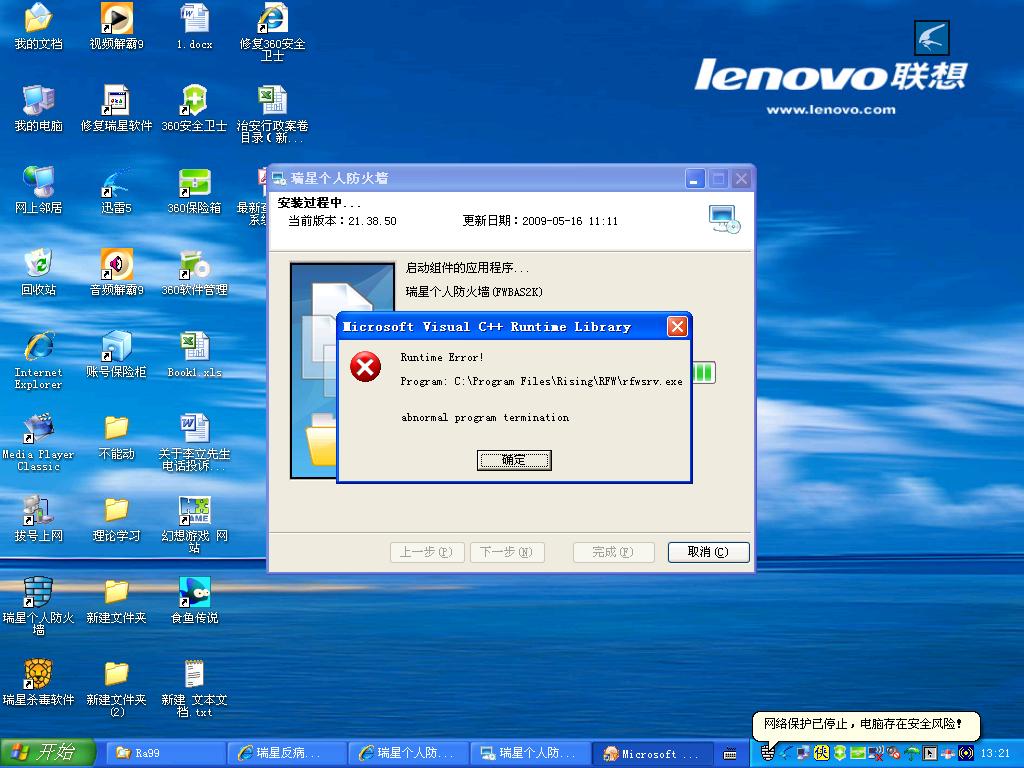Click 'abnormal program termination' text

[485, 417]
